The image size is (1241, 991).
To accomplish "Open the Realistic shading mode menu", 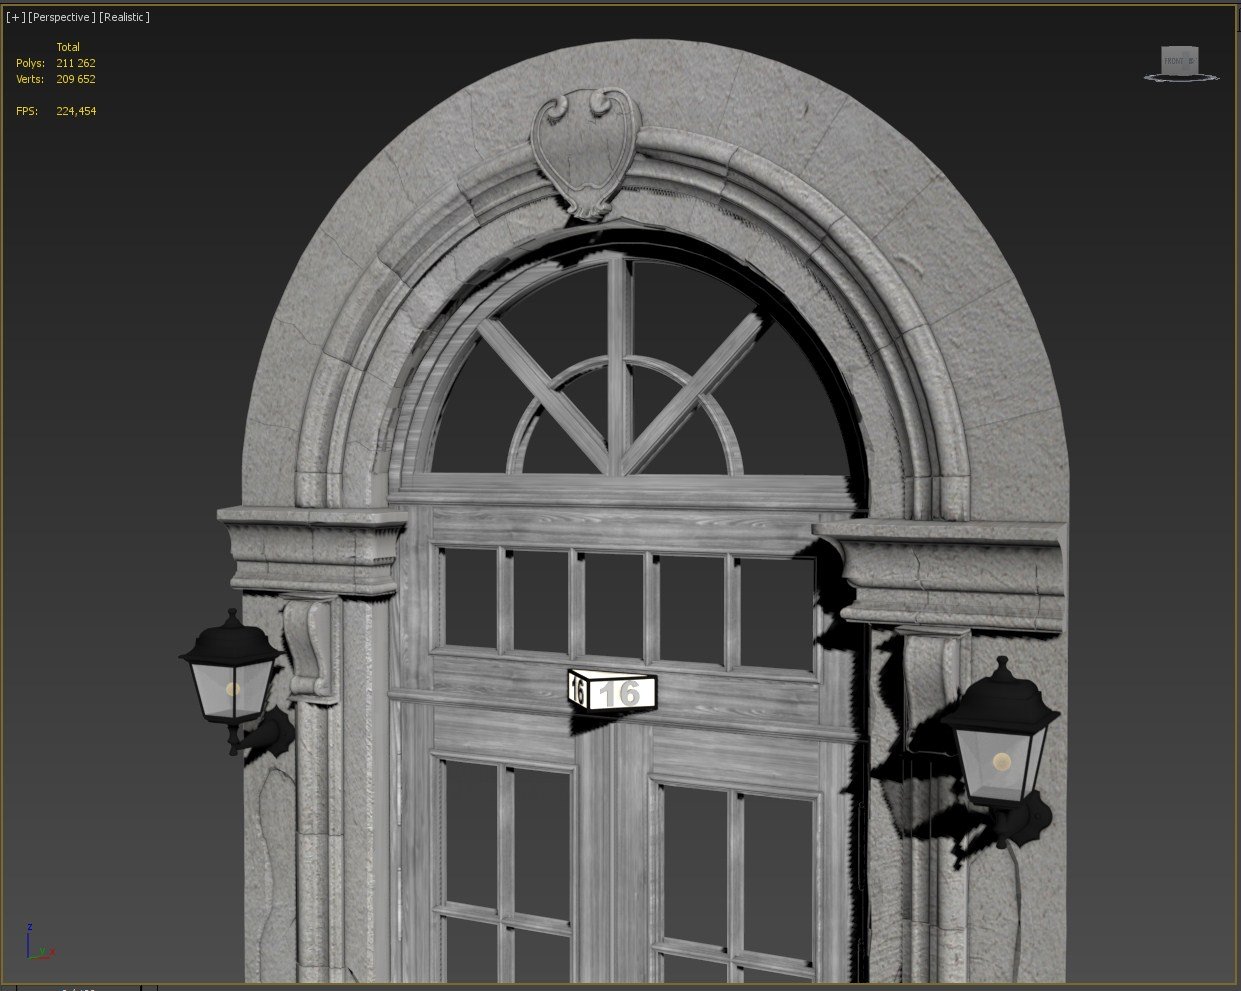I will point(124,17).
